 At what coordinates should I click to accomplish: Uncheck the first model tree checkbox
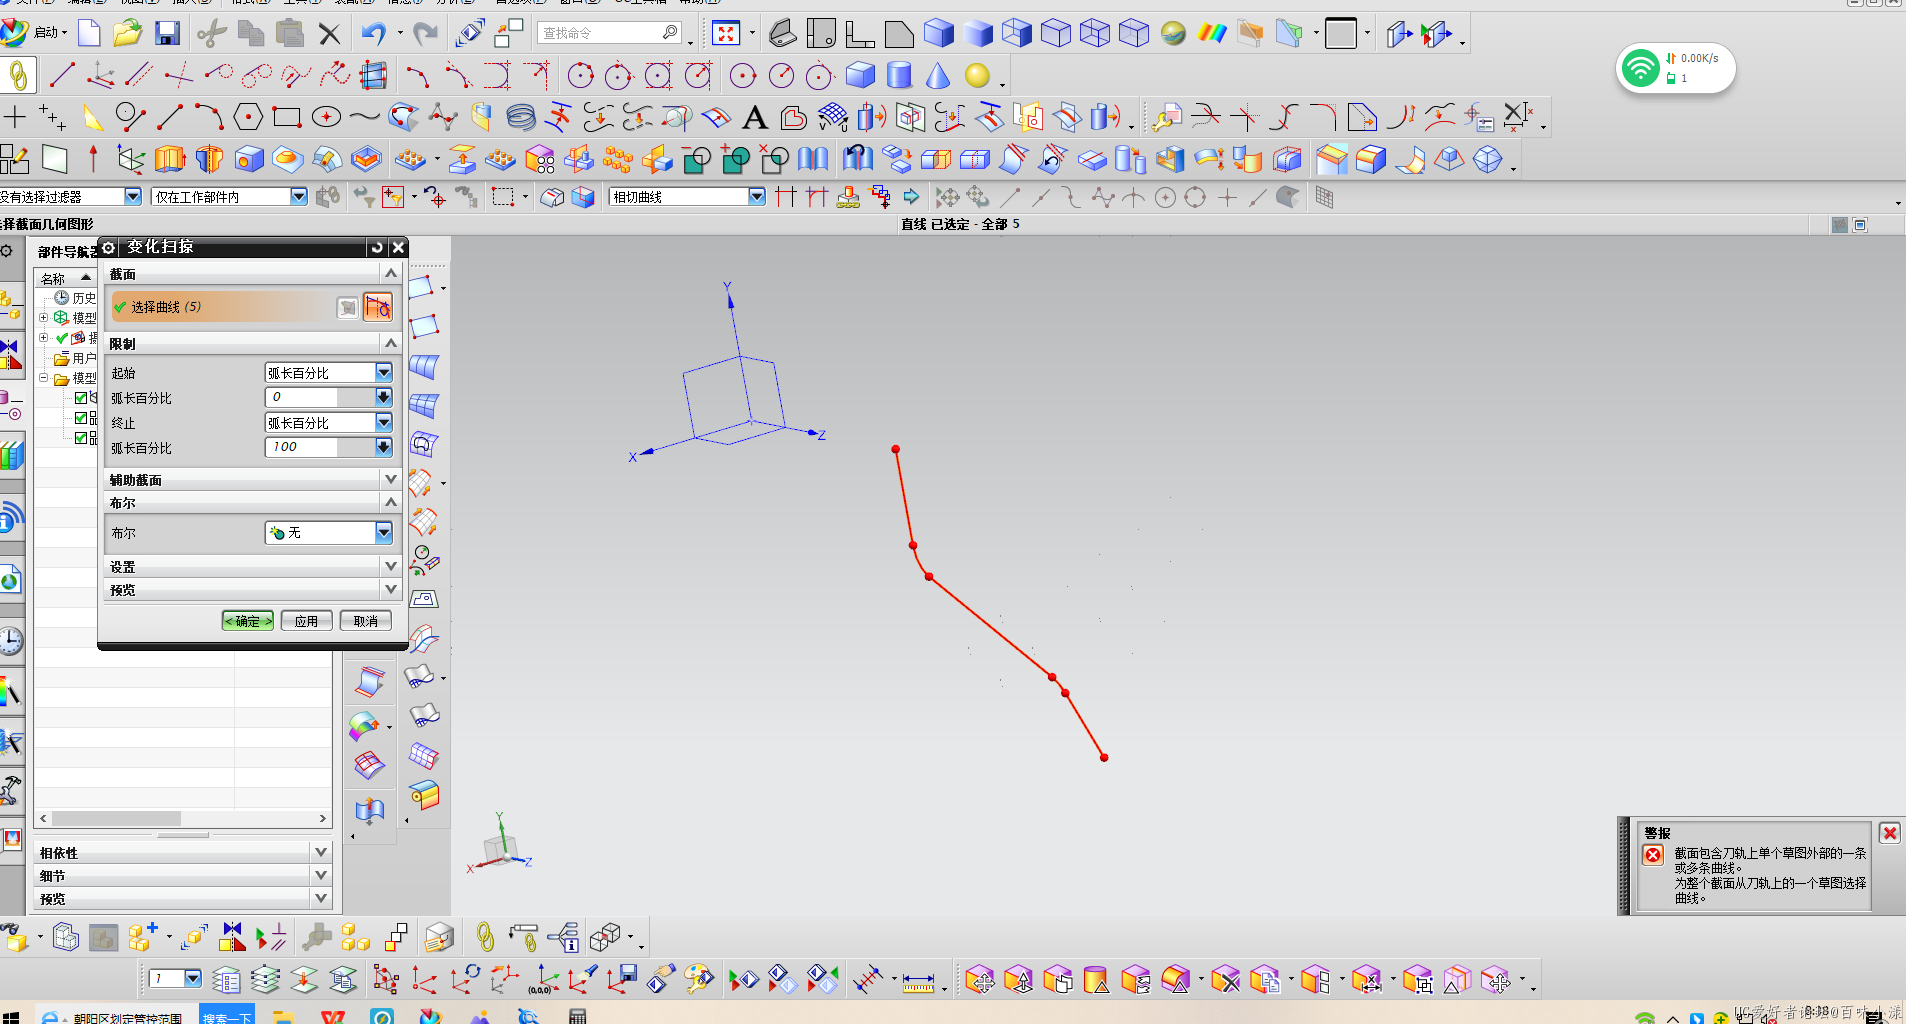tap(82, 398)
